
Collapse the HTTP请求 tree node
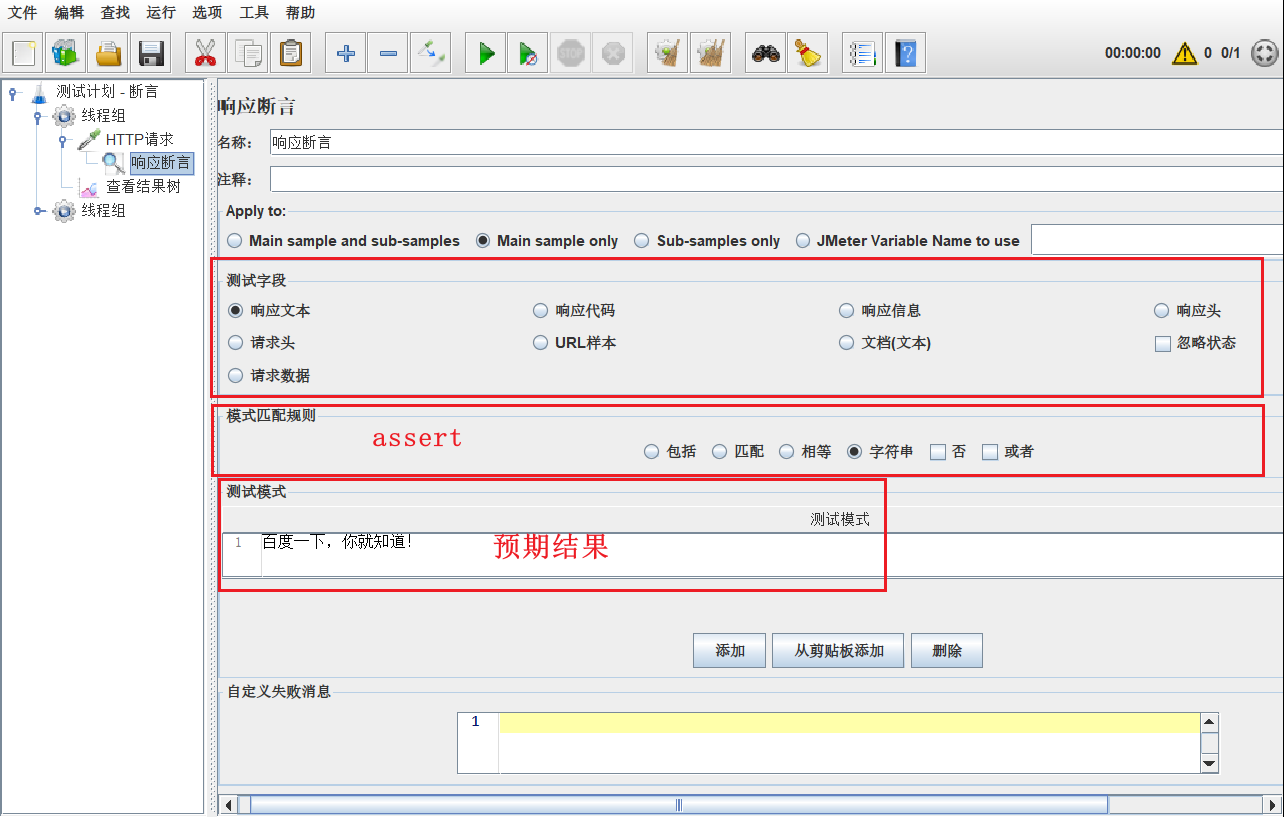point(63,141)
